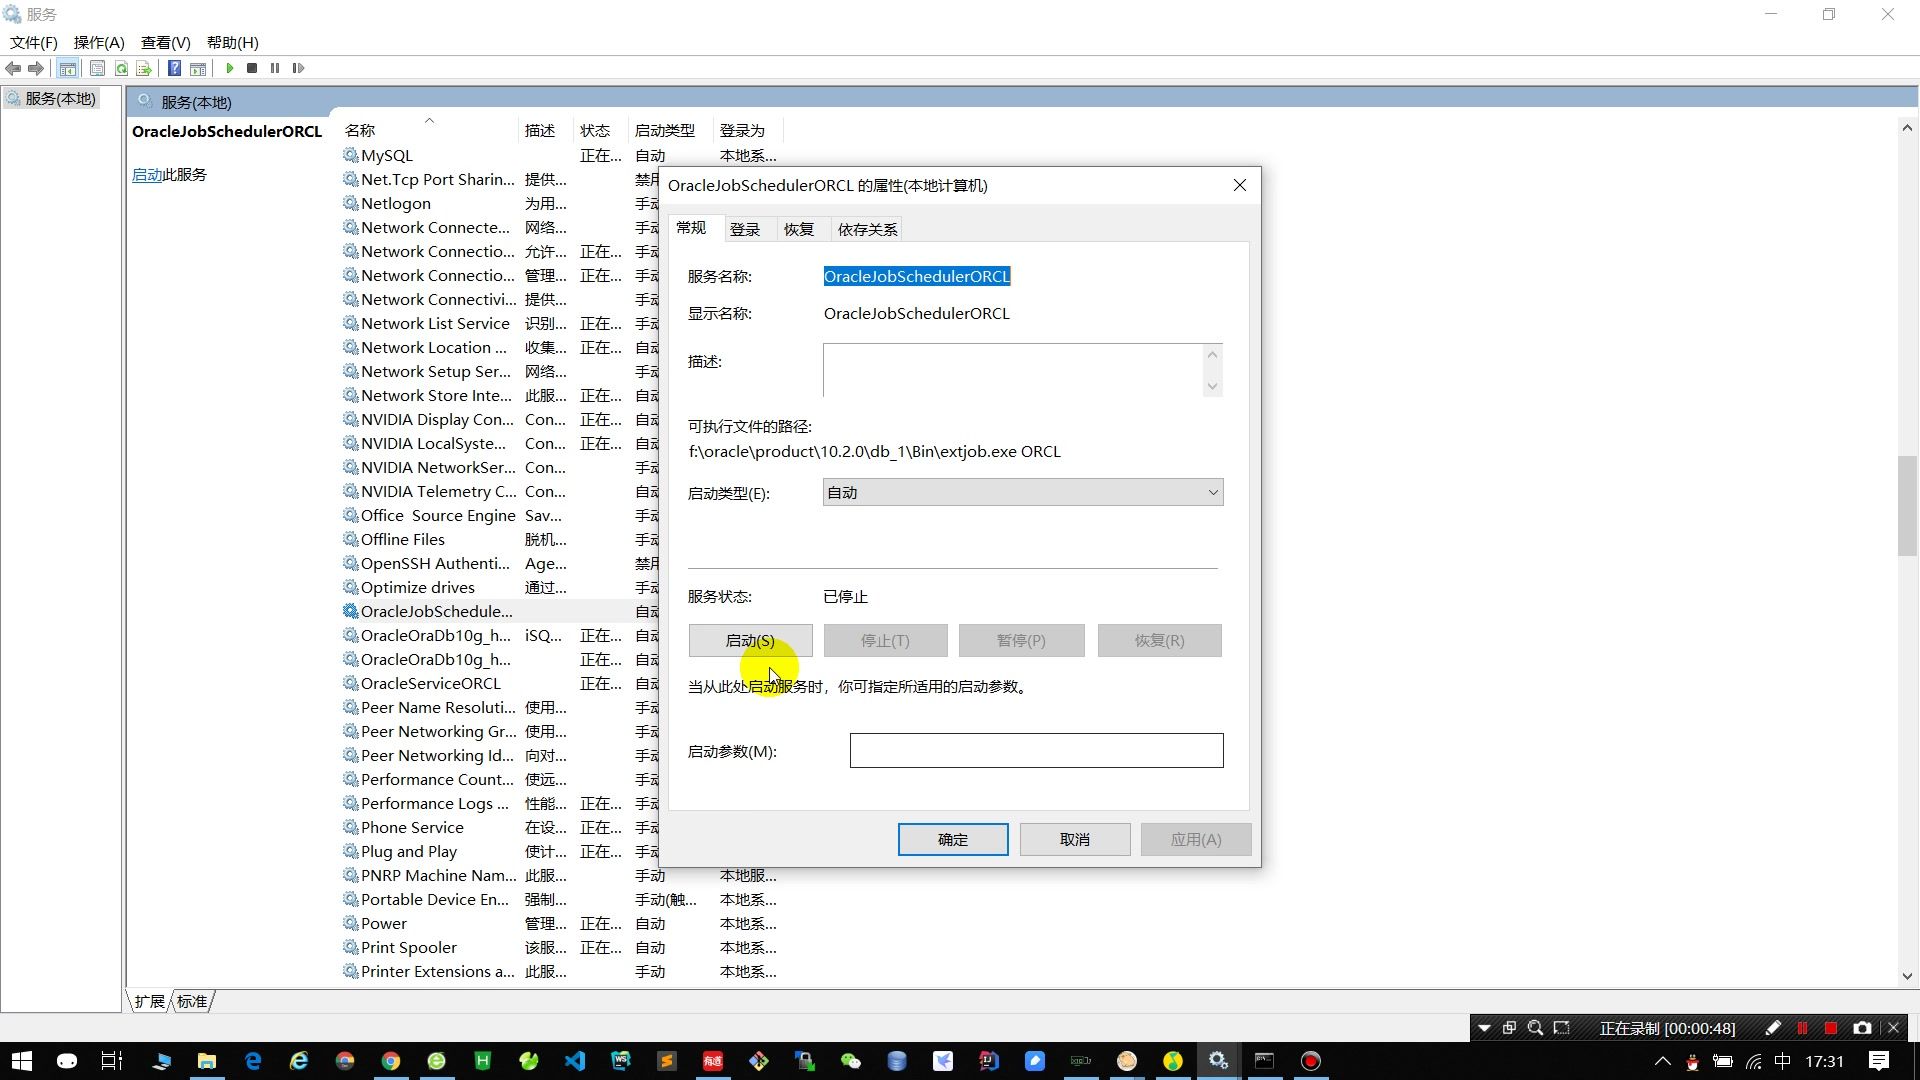Close the OracleJobSchedulerORCL properties dialog
The width and height of the screenshot is (1920, 1080).
coord(1240,185)
